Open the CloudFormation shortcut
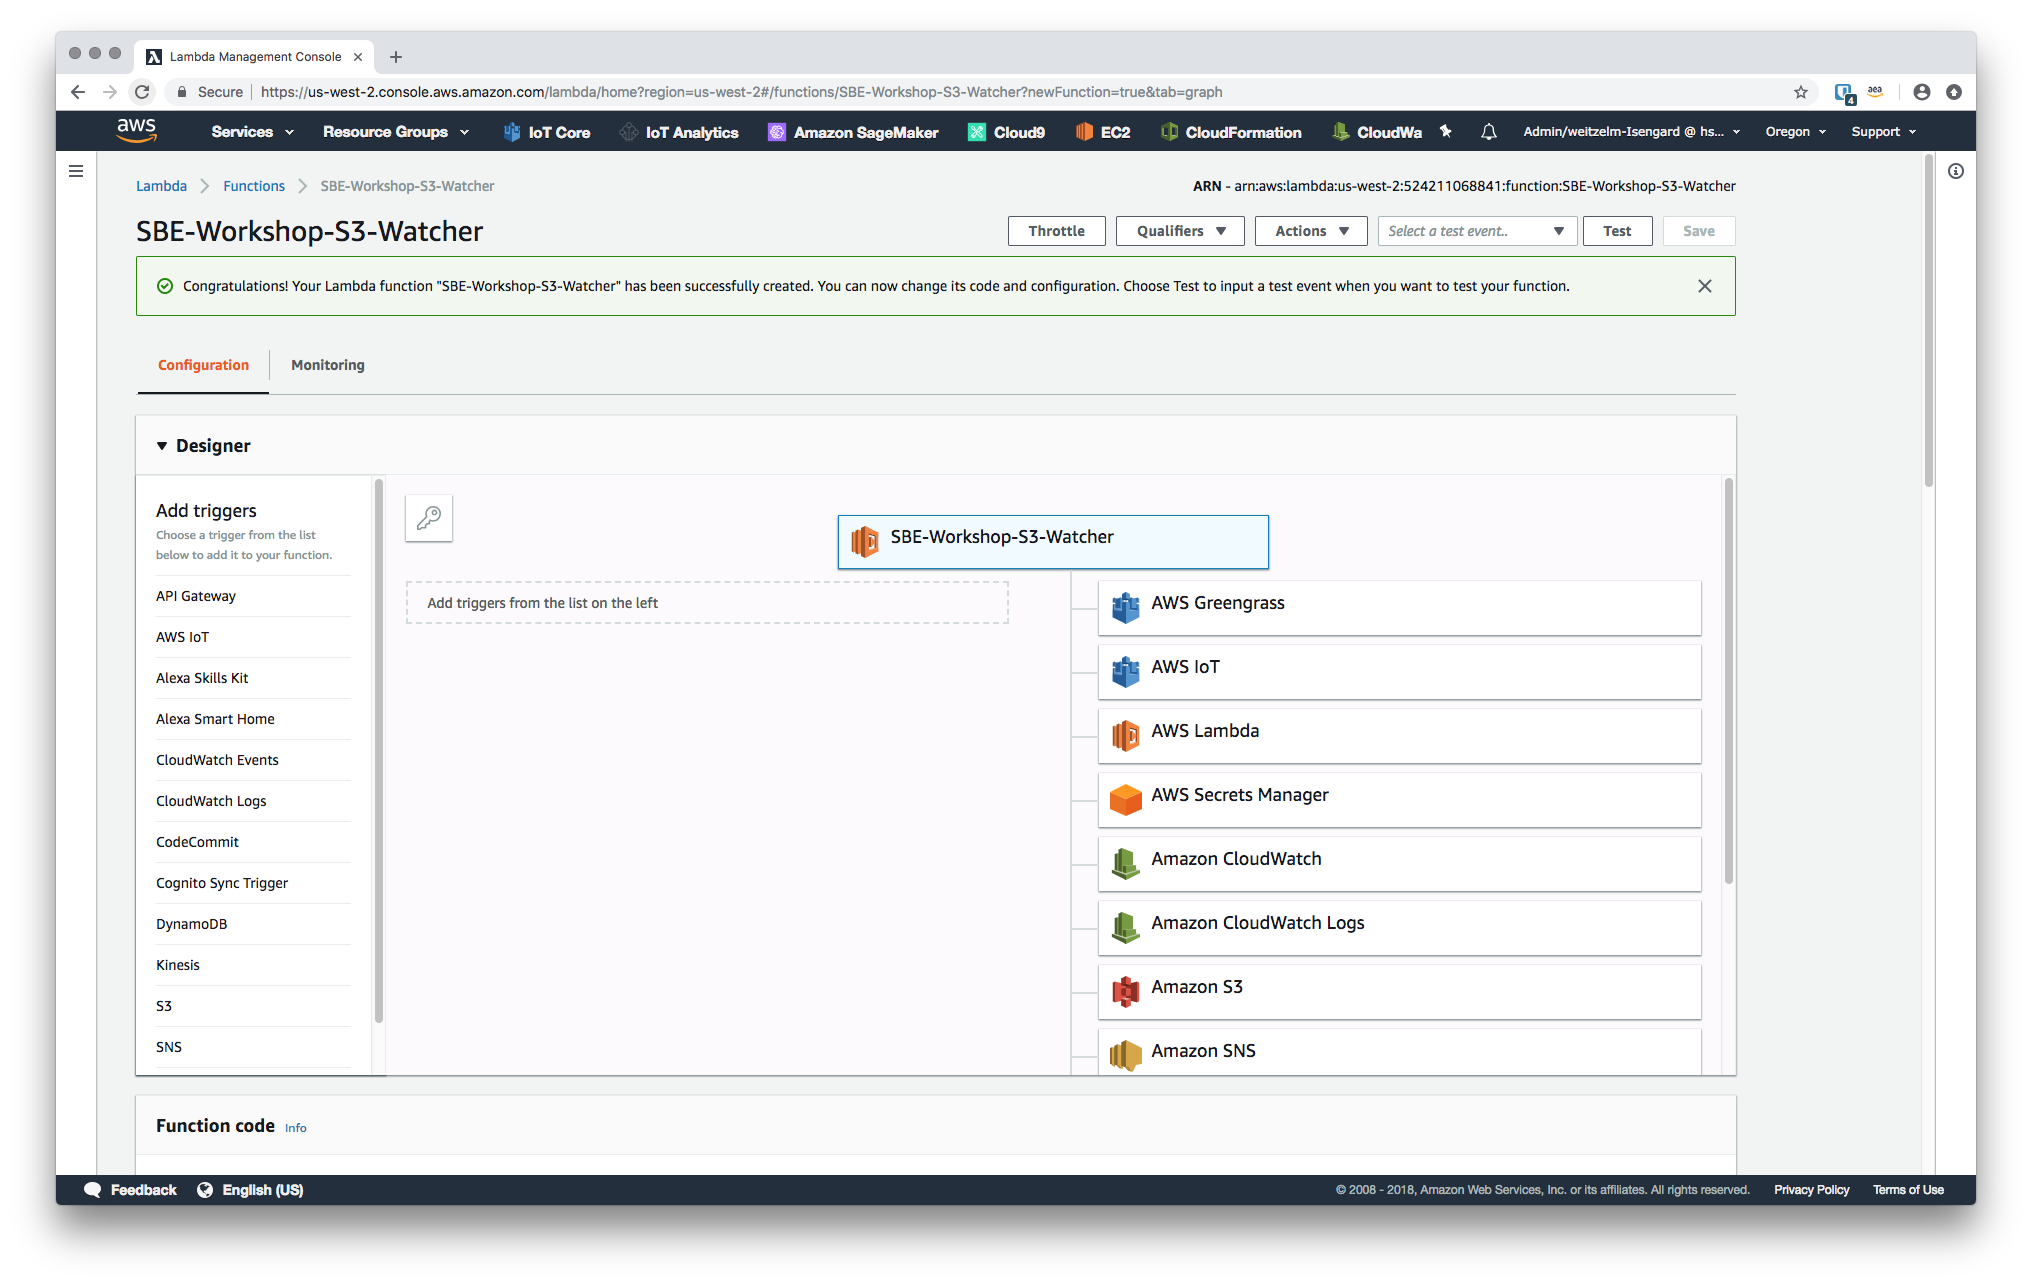2032x1285 pixels. coord(1231,132)
